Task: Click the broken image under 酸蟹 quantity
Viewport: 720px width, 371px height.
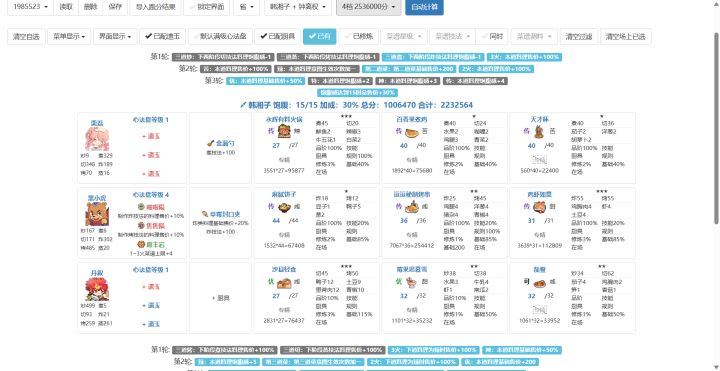Action: point(539,310)
